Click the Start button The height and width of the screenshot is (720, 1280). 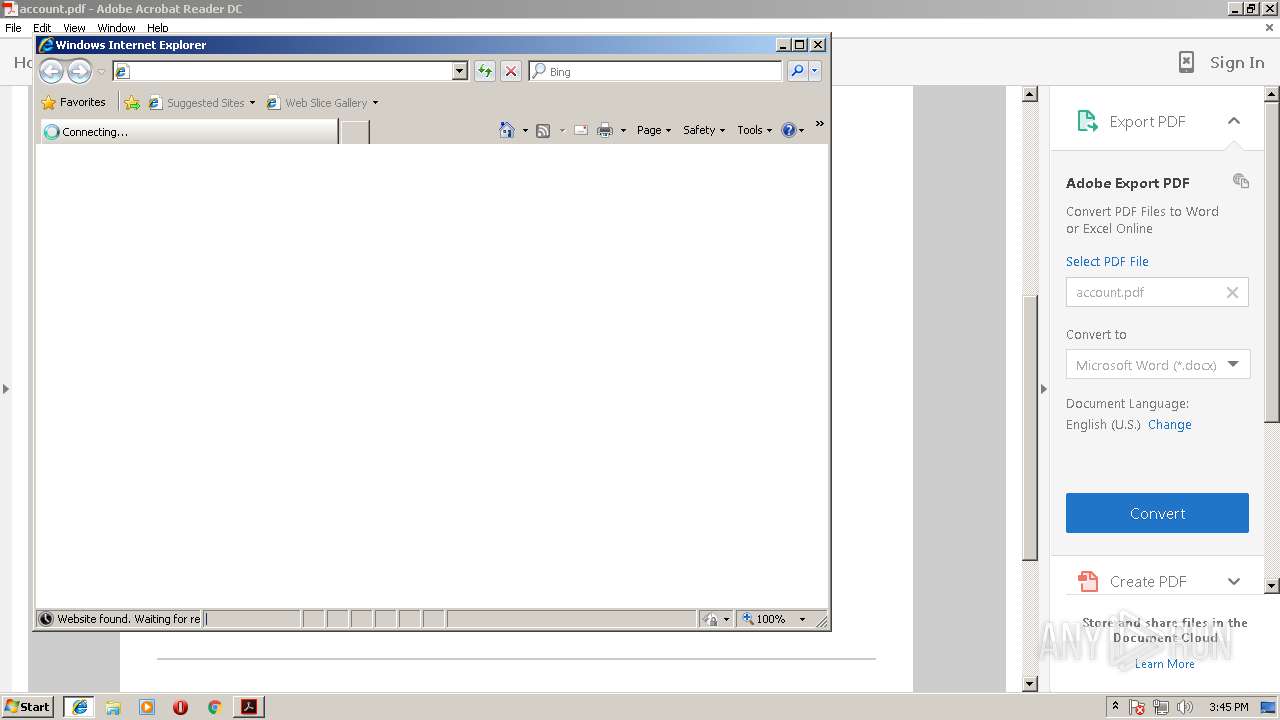(x=27, y=707)
